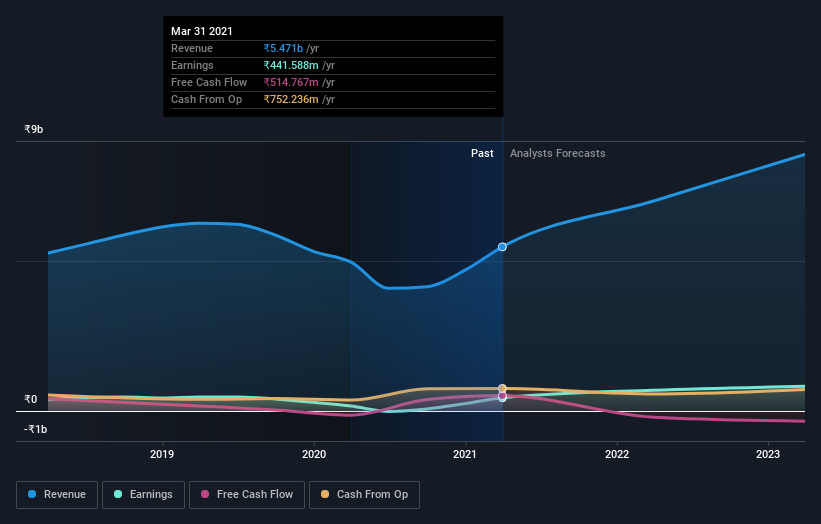This screenshot has height=524, width=821.
Task: Click the Revenue label in tooltip
Action: click(192, 48)
